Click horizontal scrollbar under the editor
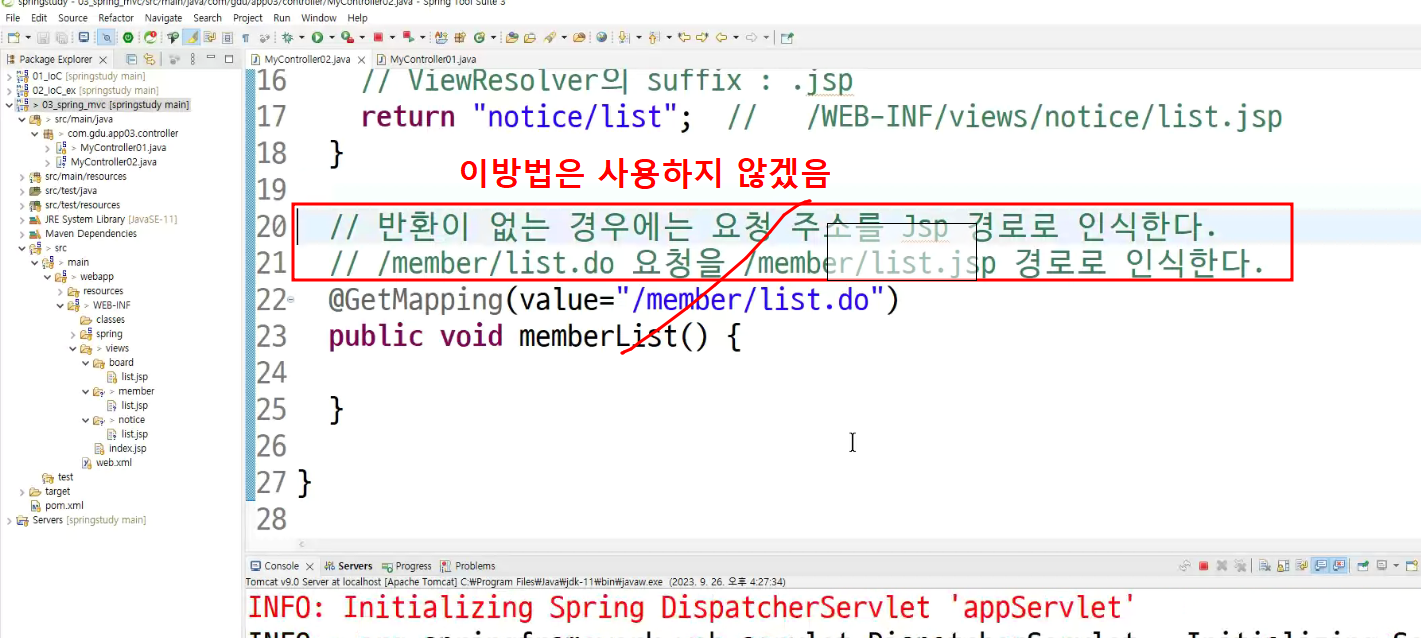Viewport: 1421px width, 638px height. (x=832, y=544)
